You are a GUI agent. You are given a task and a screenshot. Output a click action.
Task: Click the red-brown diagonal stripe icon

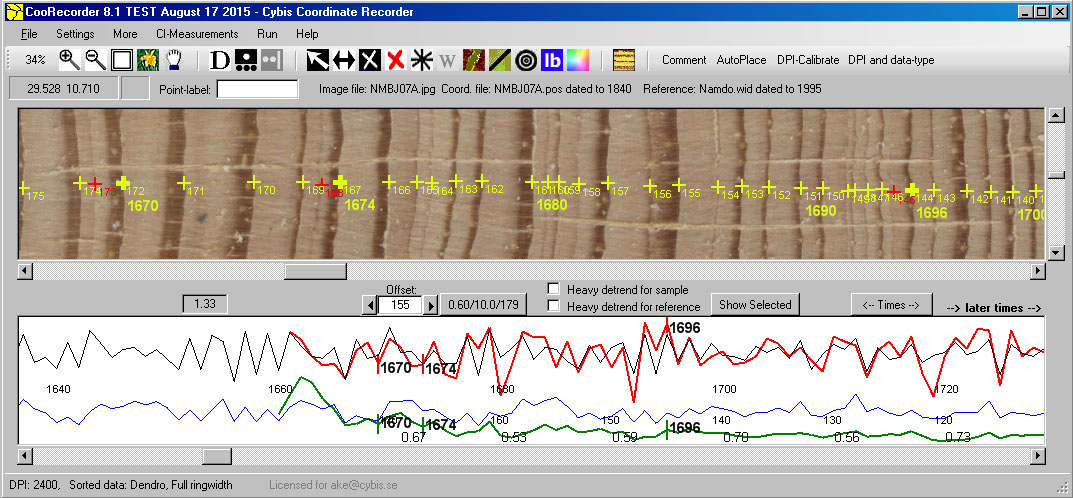(474, 60)
